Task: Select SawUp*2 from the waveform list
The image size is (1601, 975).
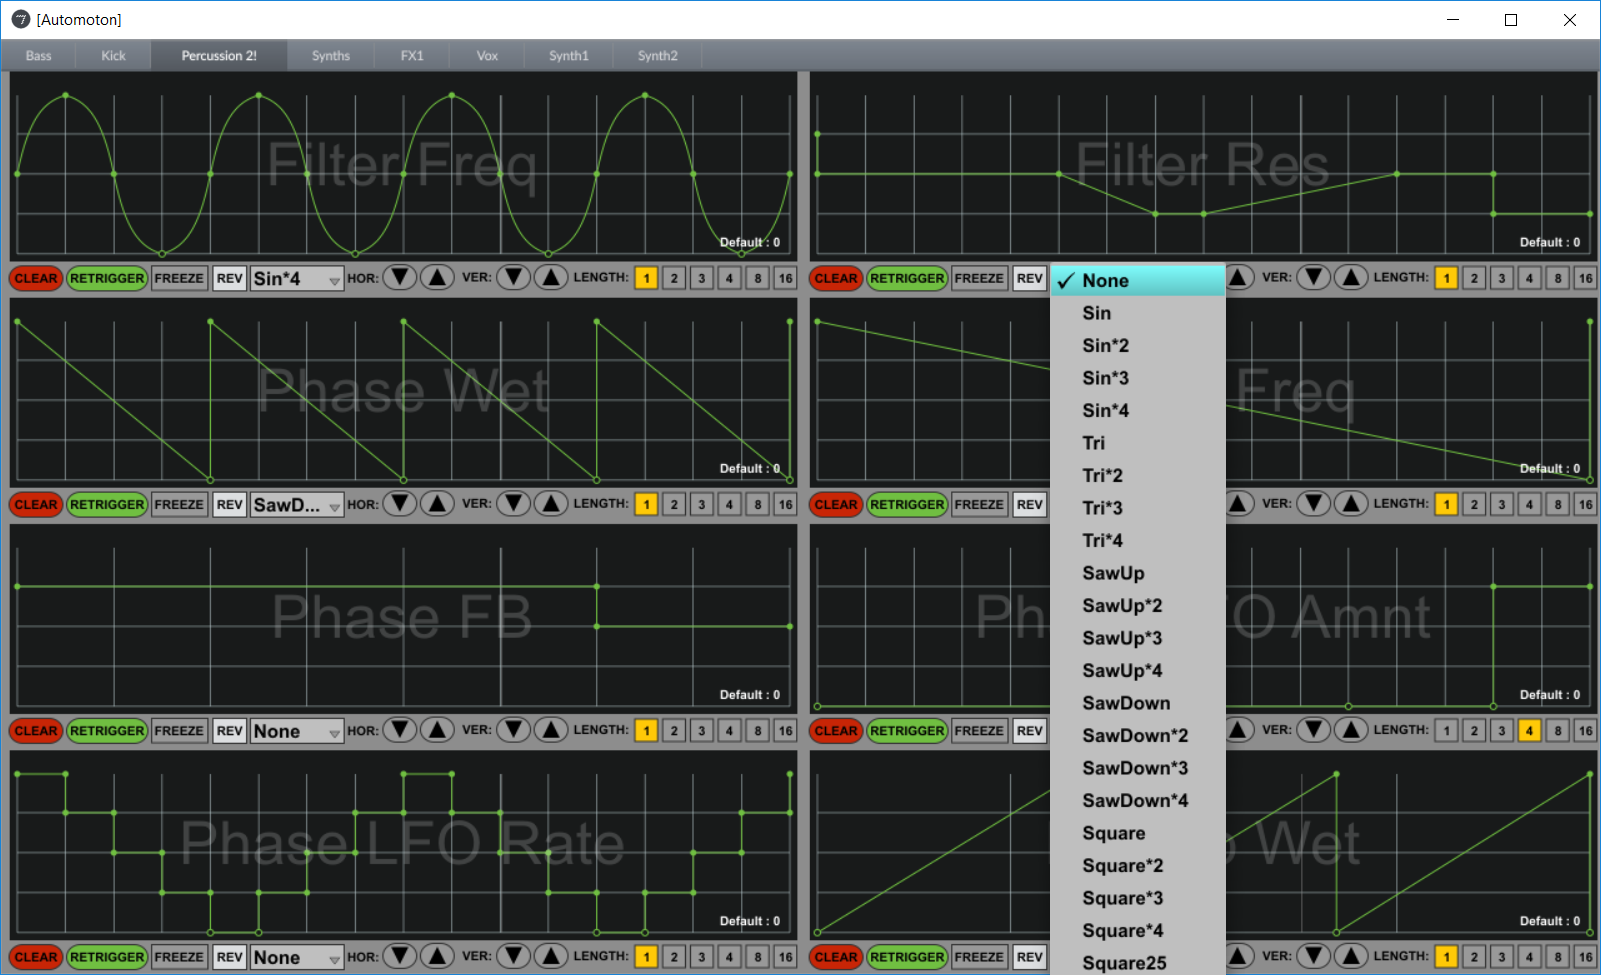Action: click(x=1122, y=606)
